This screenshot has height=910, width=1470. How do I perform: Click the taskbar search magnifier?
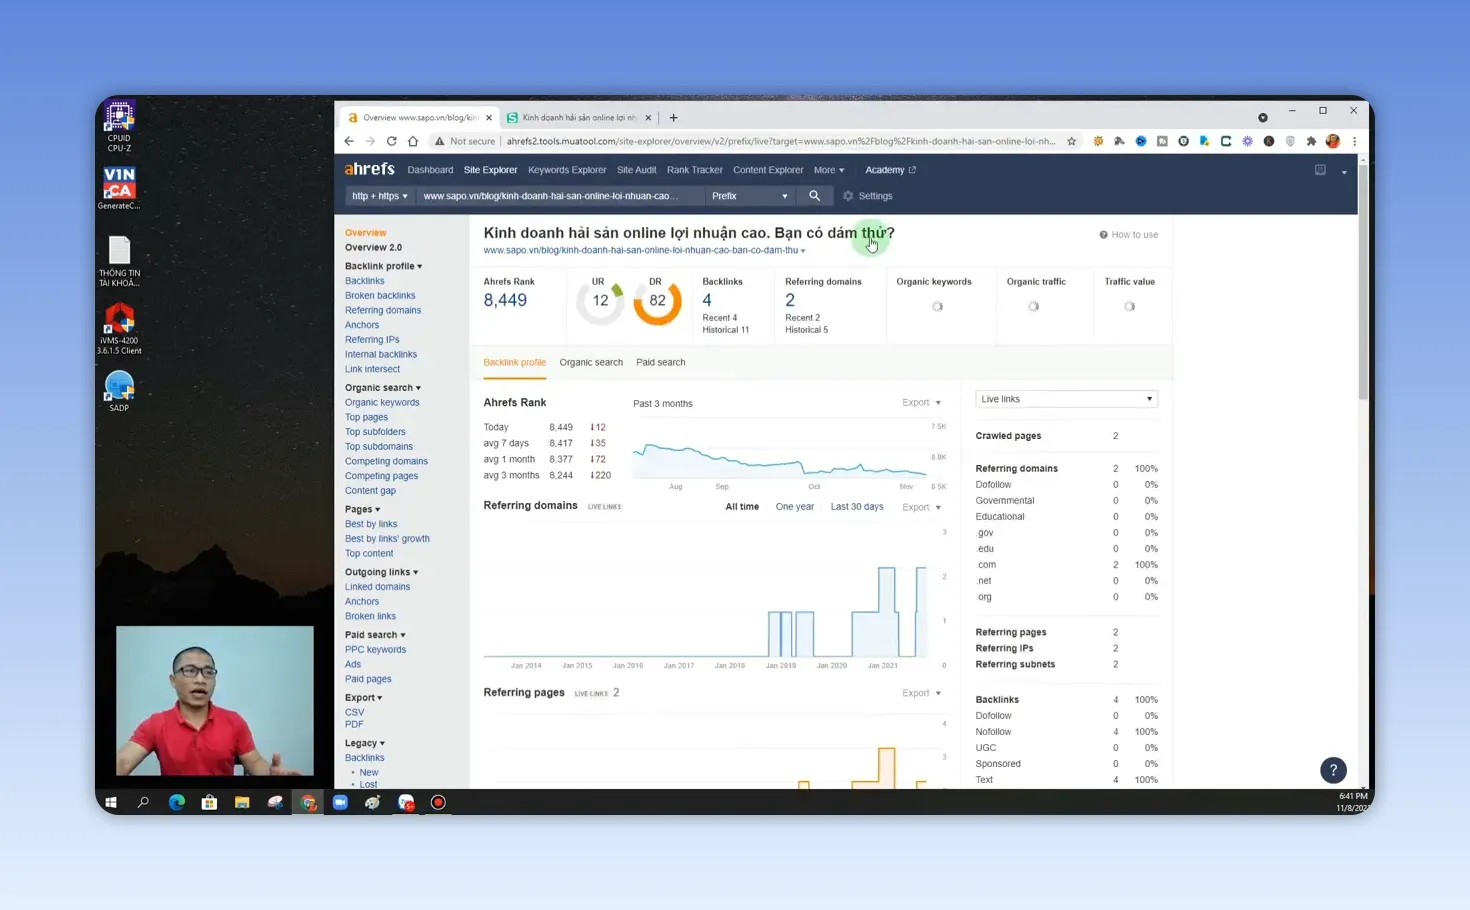click(x=143, y=802)
